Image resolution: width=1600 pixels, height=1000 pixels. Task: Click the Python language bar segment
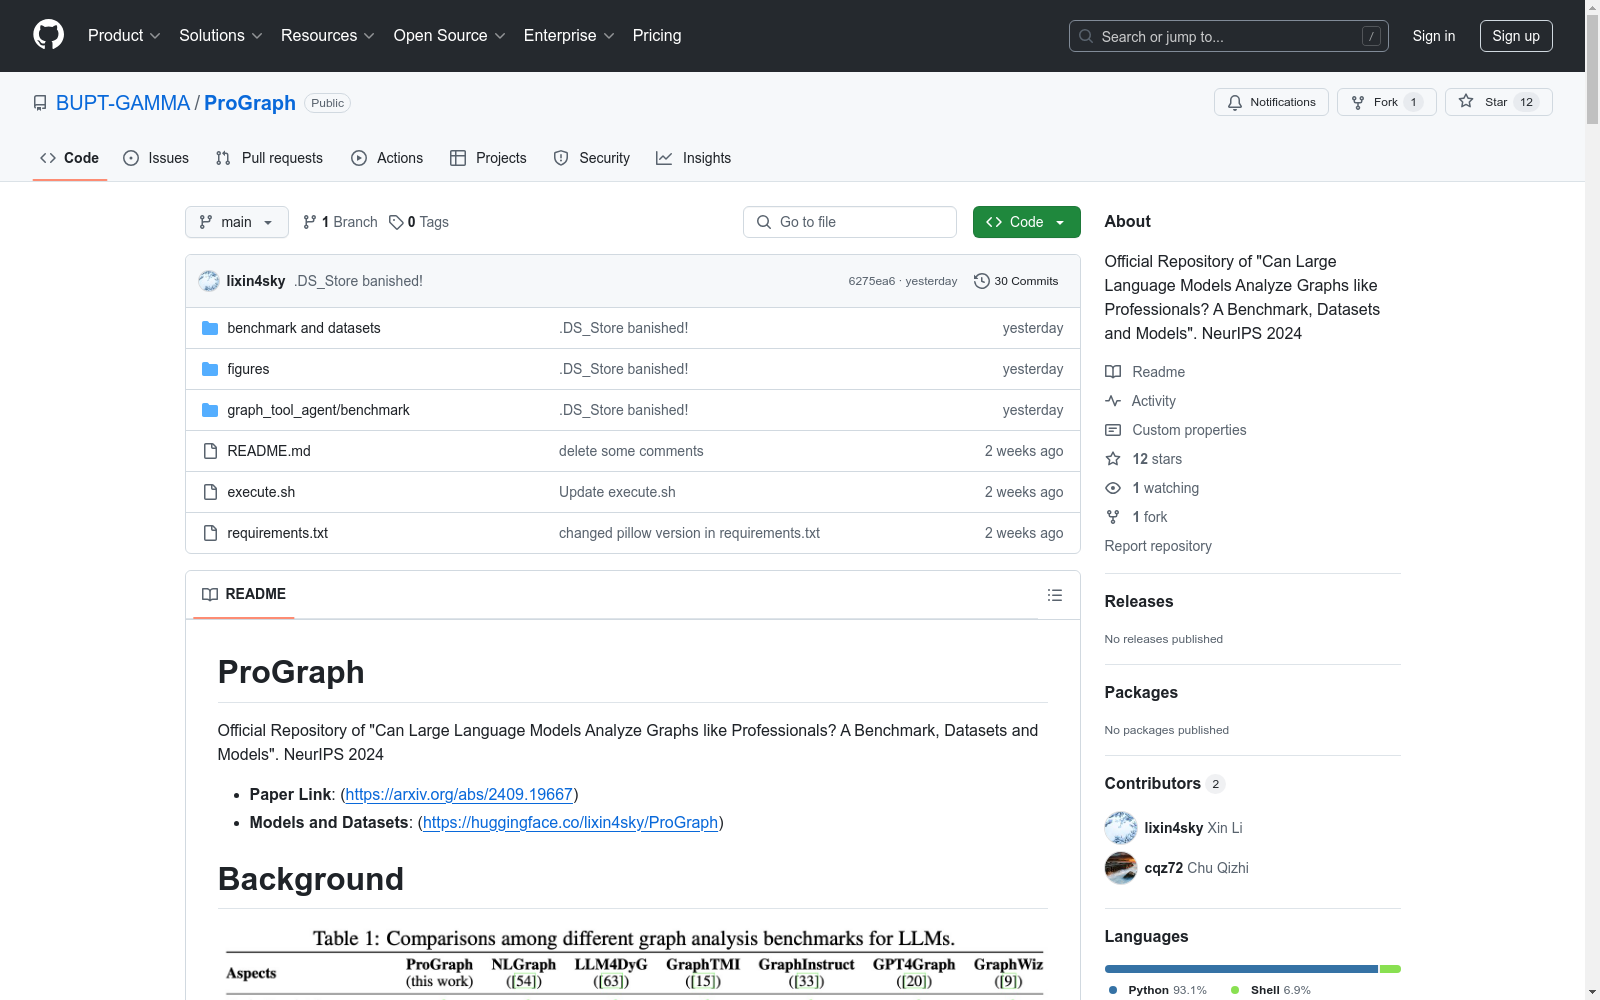(1240, 969)
